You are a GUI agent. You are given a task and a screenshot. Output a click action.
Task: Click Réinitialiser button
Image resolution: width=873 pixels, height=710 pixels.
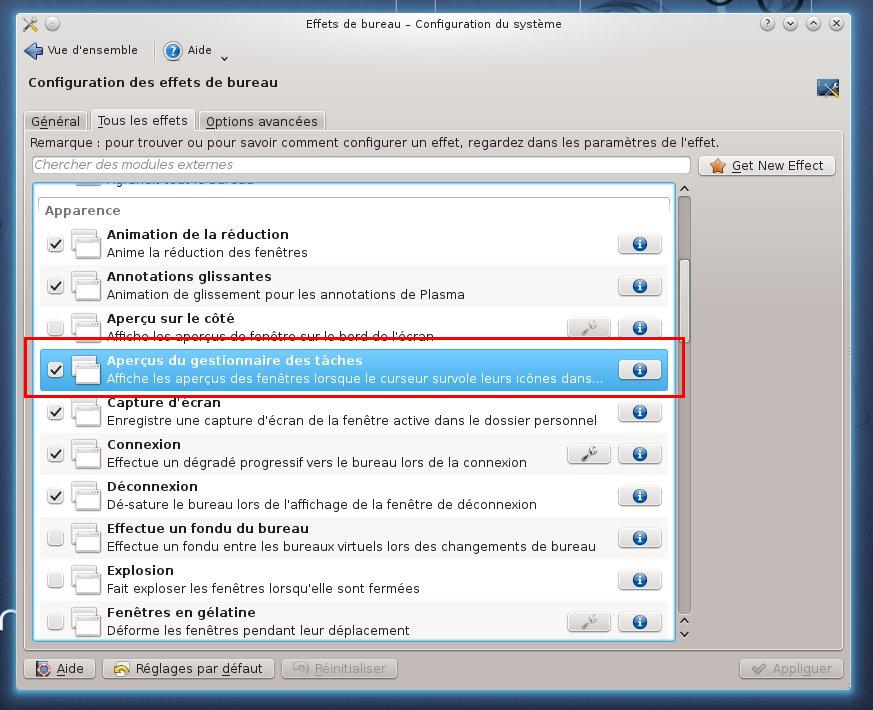pos(339,668)
